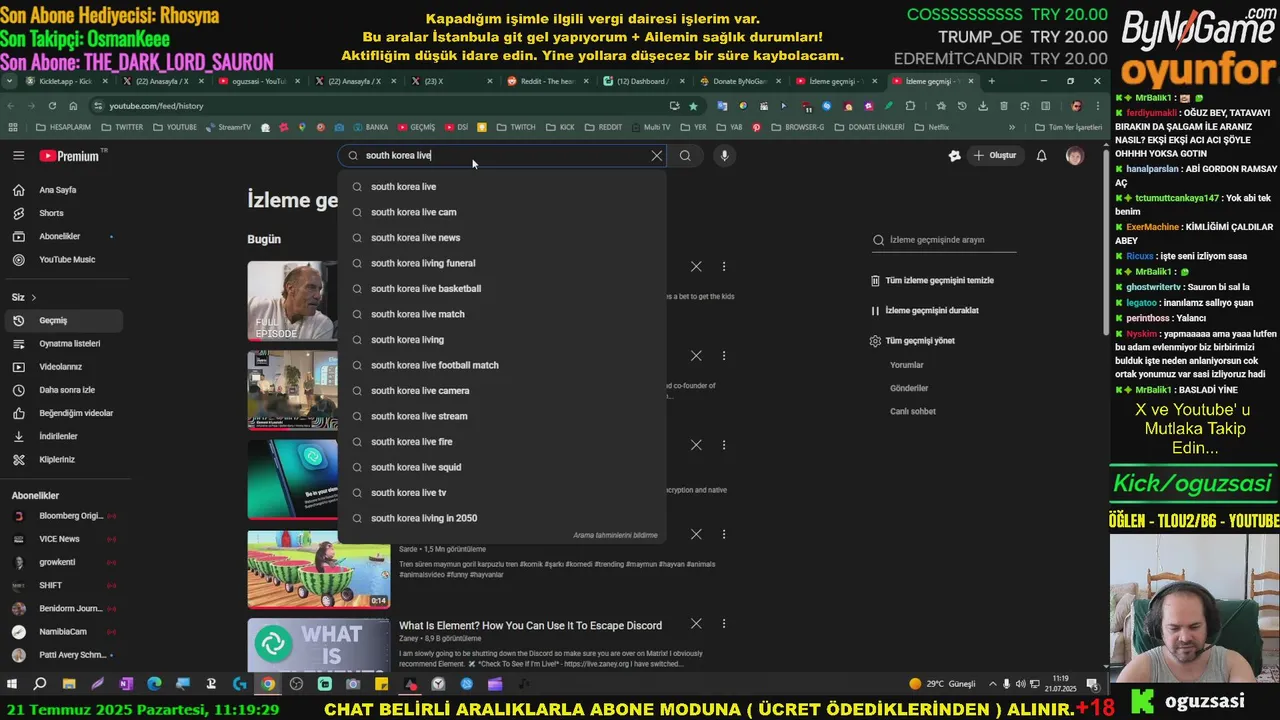Remove the FULL EPISODE video from history

pyautogui.click(x=696, y=267)
